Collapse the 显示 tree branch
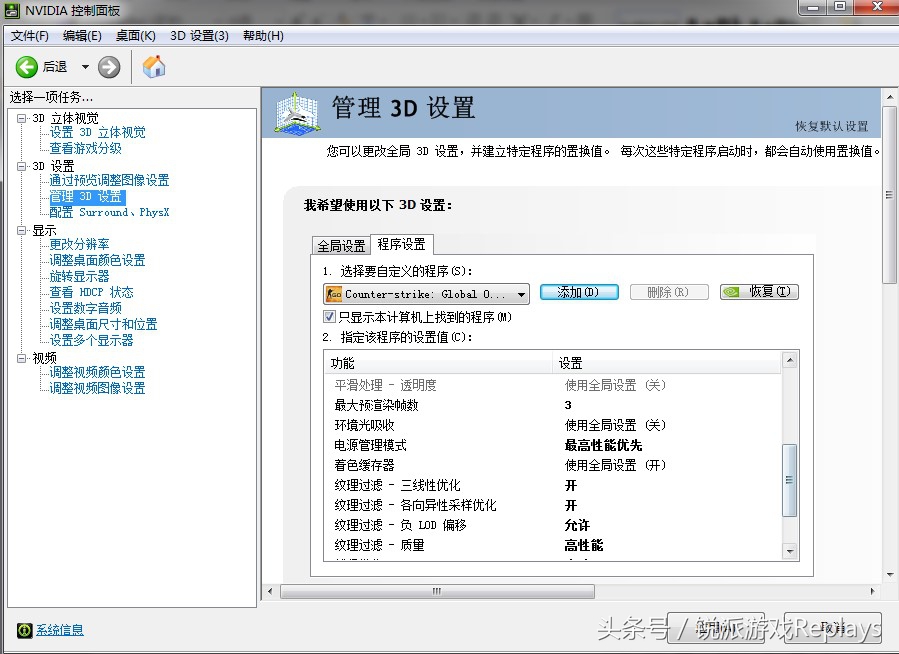Viewport: 899px width, 654px height. 22,229
